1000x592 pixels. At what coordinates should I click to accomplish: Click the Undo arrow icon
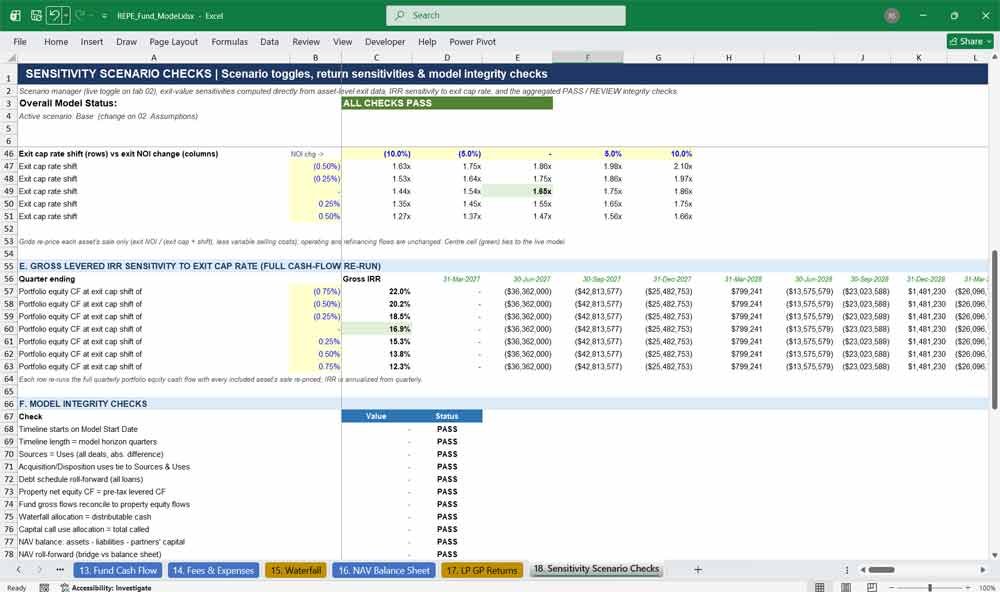click(55, 15)
